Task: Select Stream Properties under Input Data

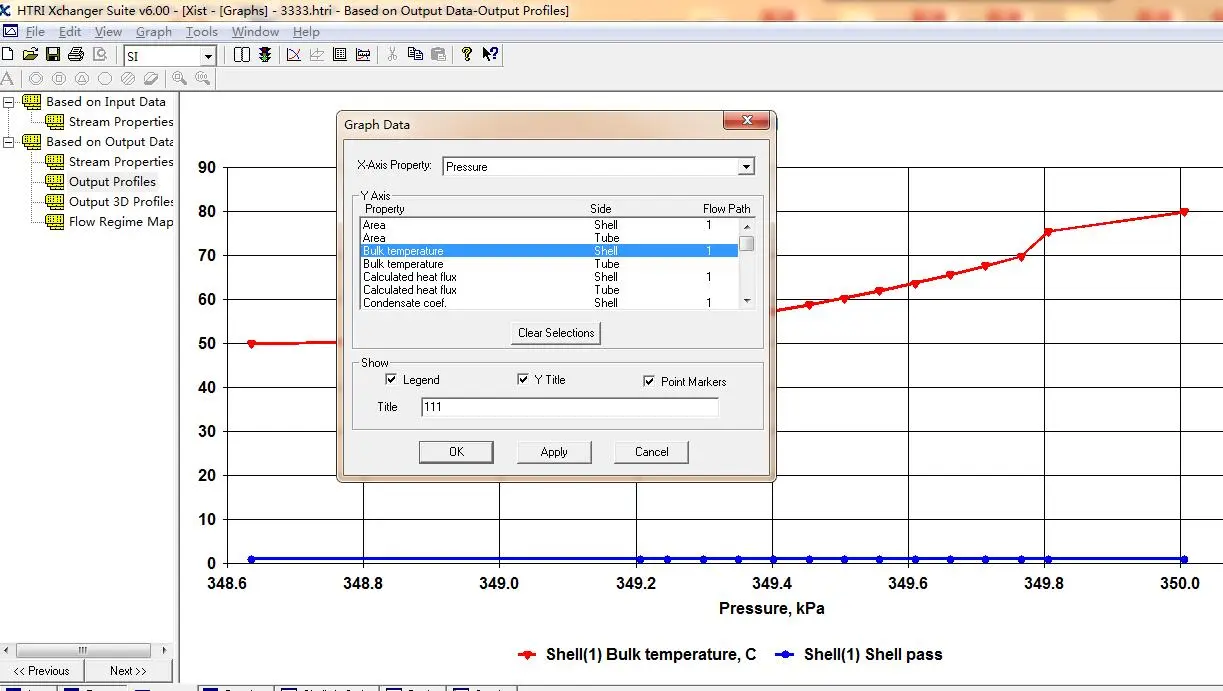Action: [x=121, y=122]
